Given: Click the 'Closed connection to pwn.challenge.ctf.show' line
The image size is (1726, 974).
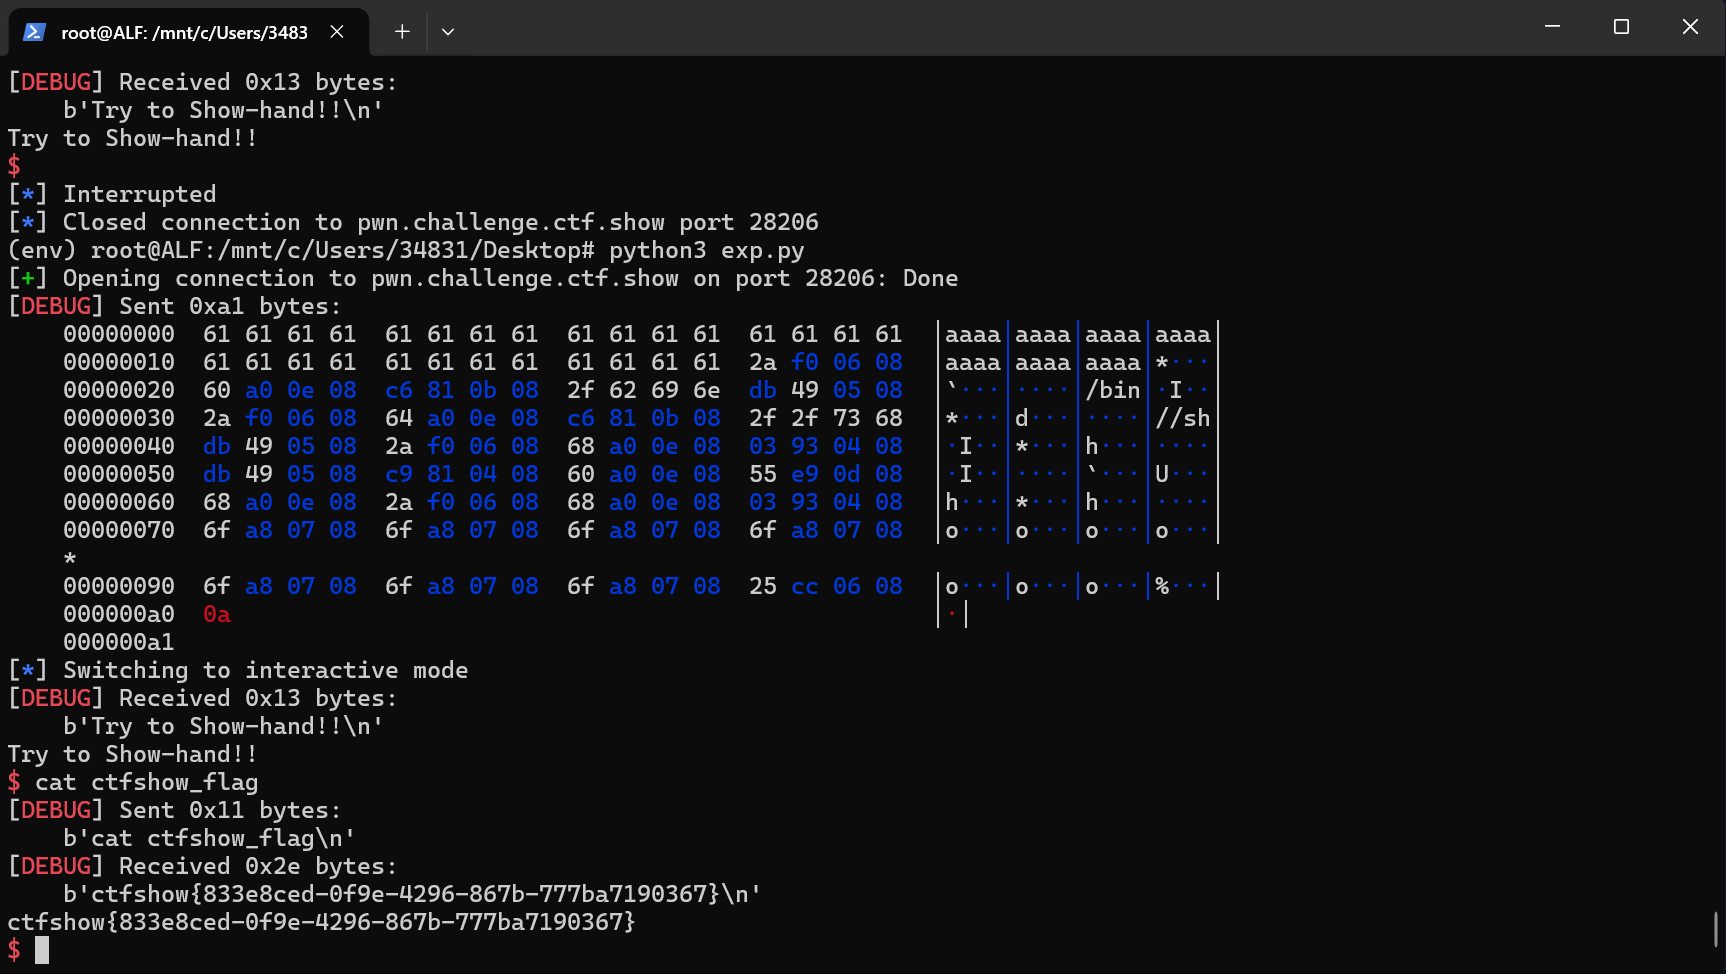Looking at the screenshot, I should pos(413,222).
